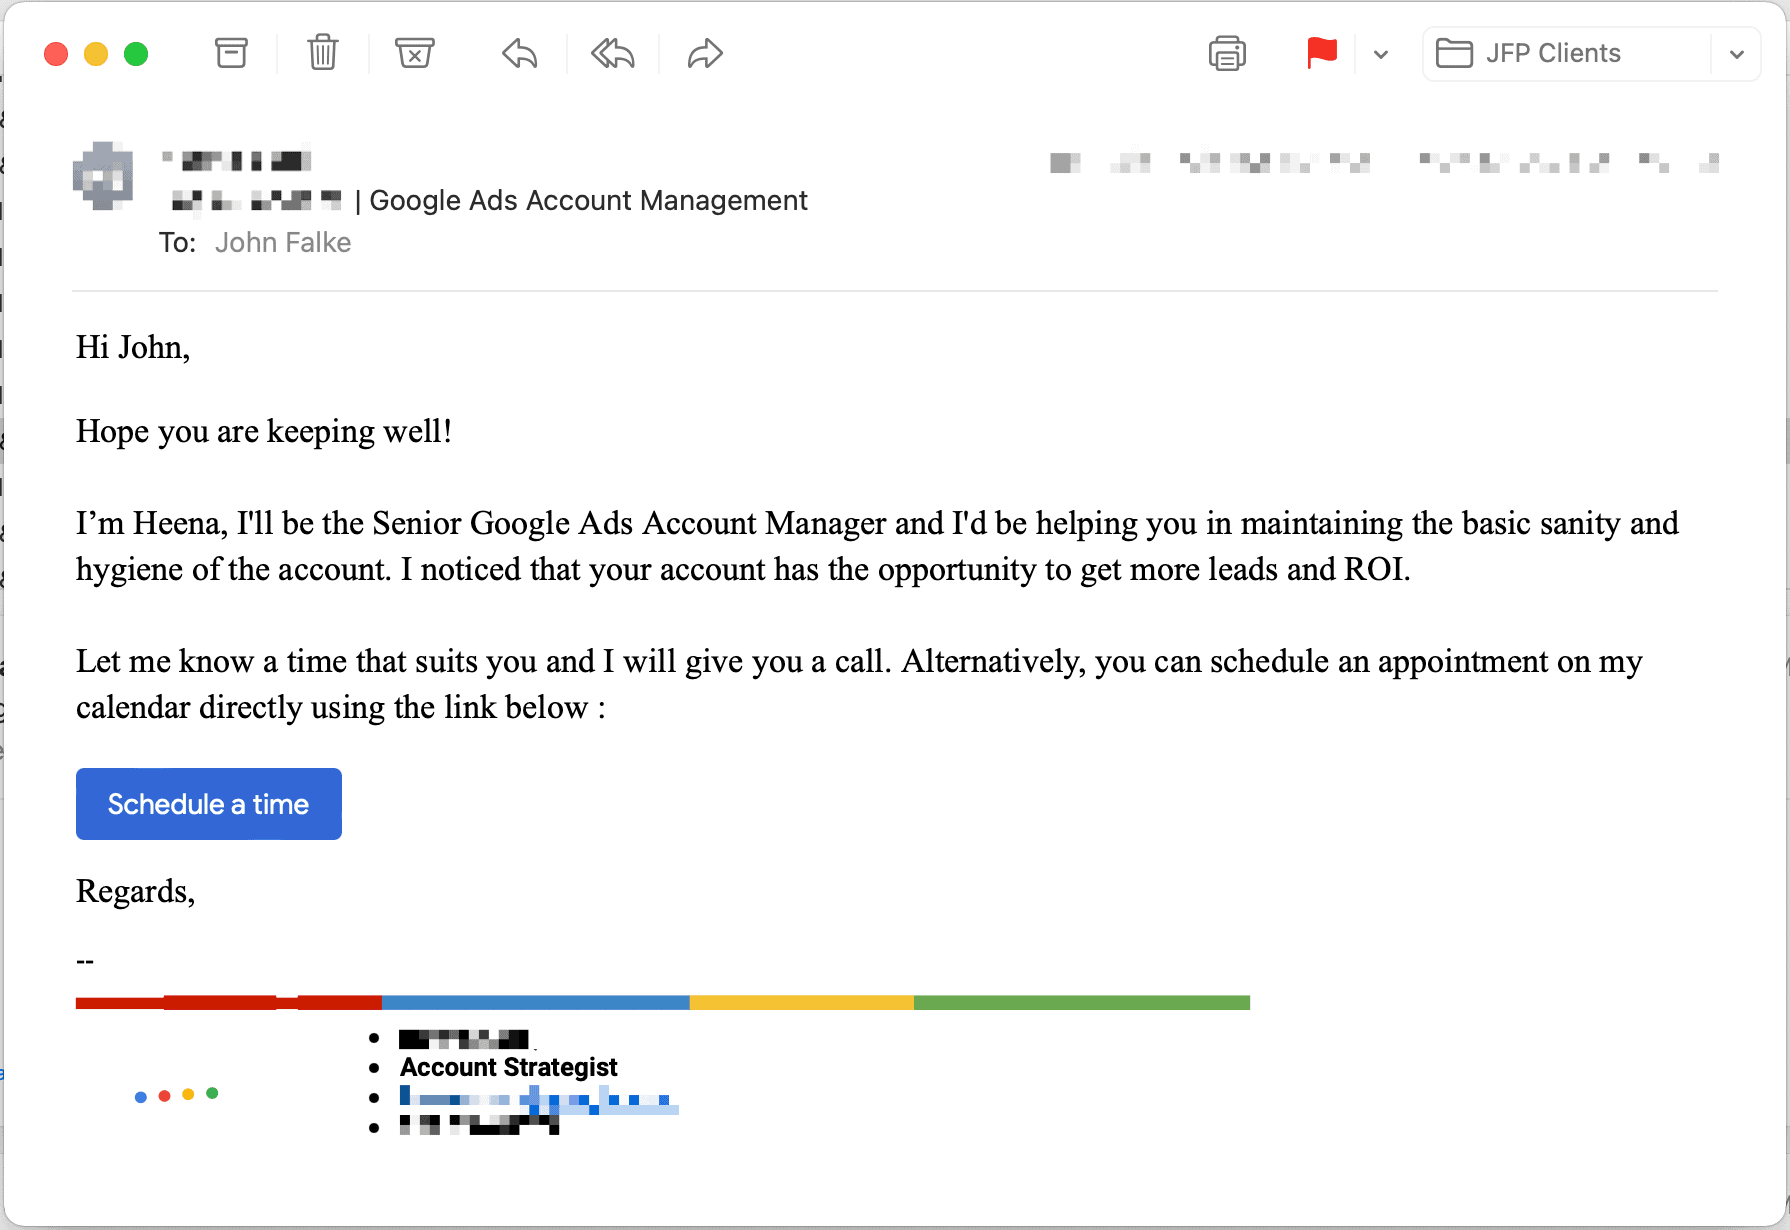Reply all to this message
This screenshot has width=1790, height=1230.
(612, 53)
